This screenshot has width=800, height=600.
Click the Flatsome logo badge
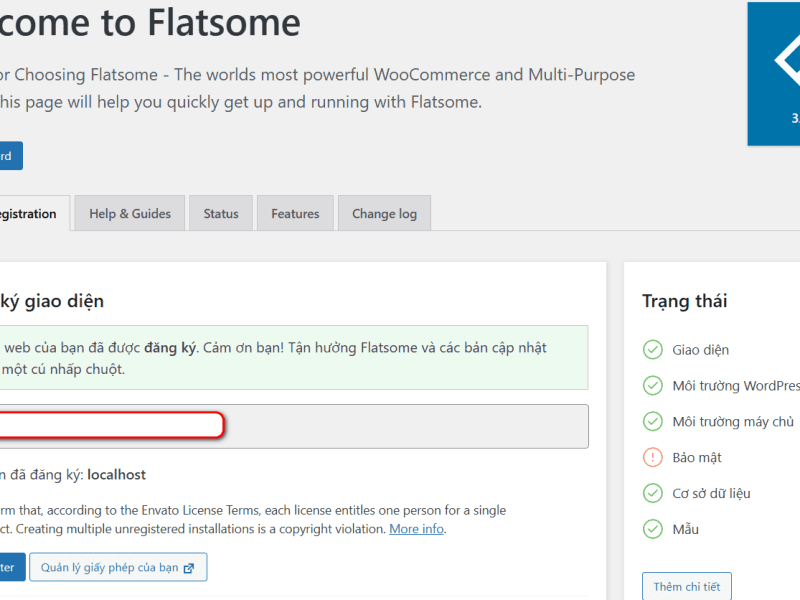point(773,74)
